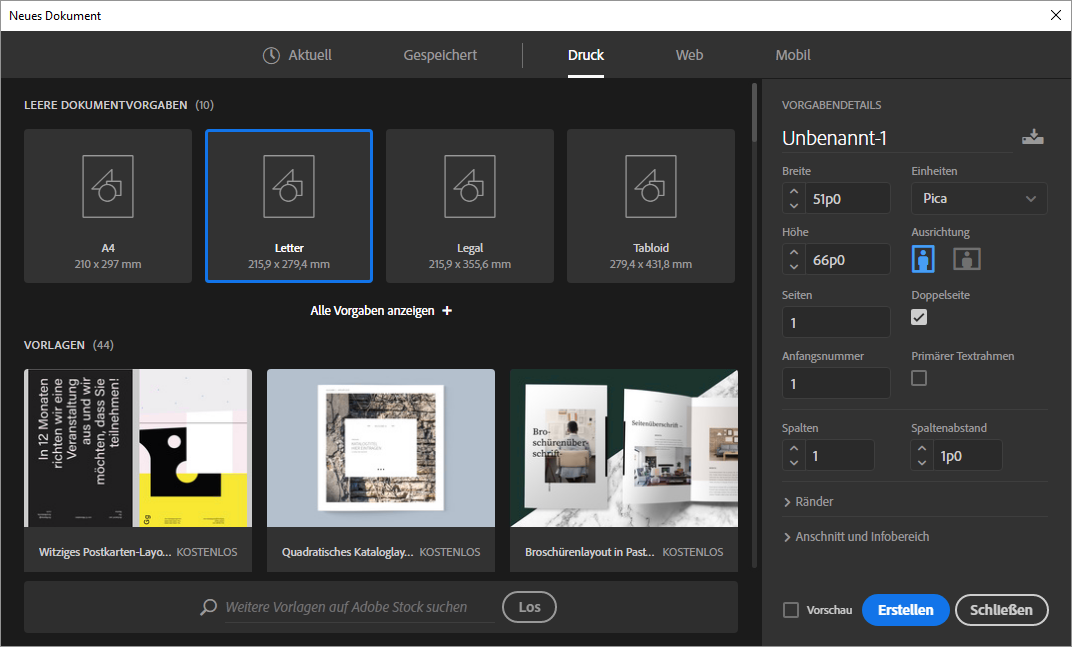1072x647 pixels.
Task: Show all presets via Alle Vorgaben anzeigen
Action: 381,311
